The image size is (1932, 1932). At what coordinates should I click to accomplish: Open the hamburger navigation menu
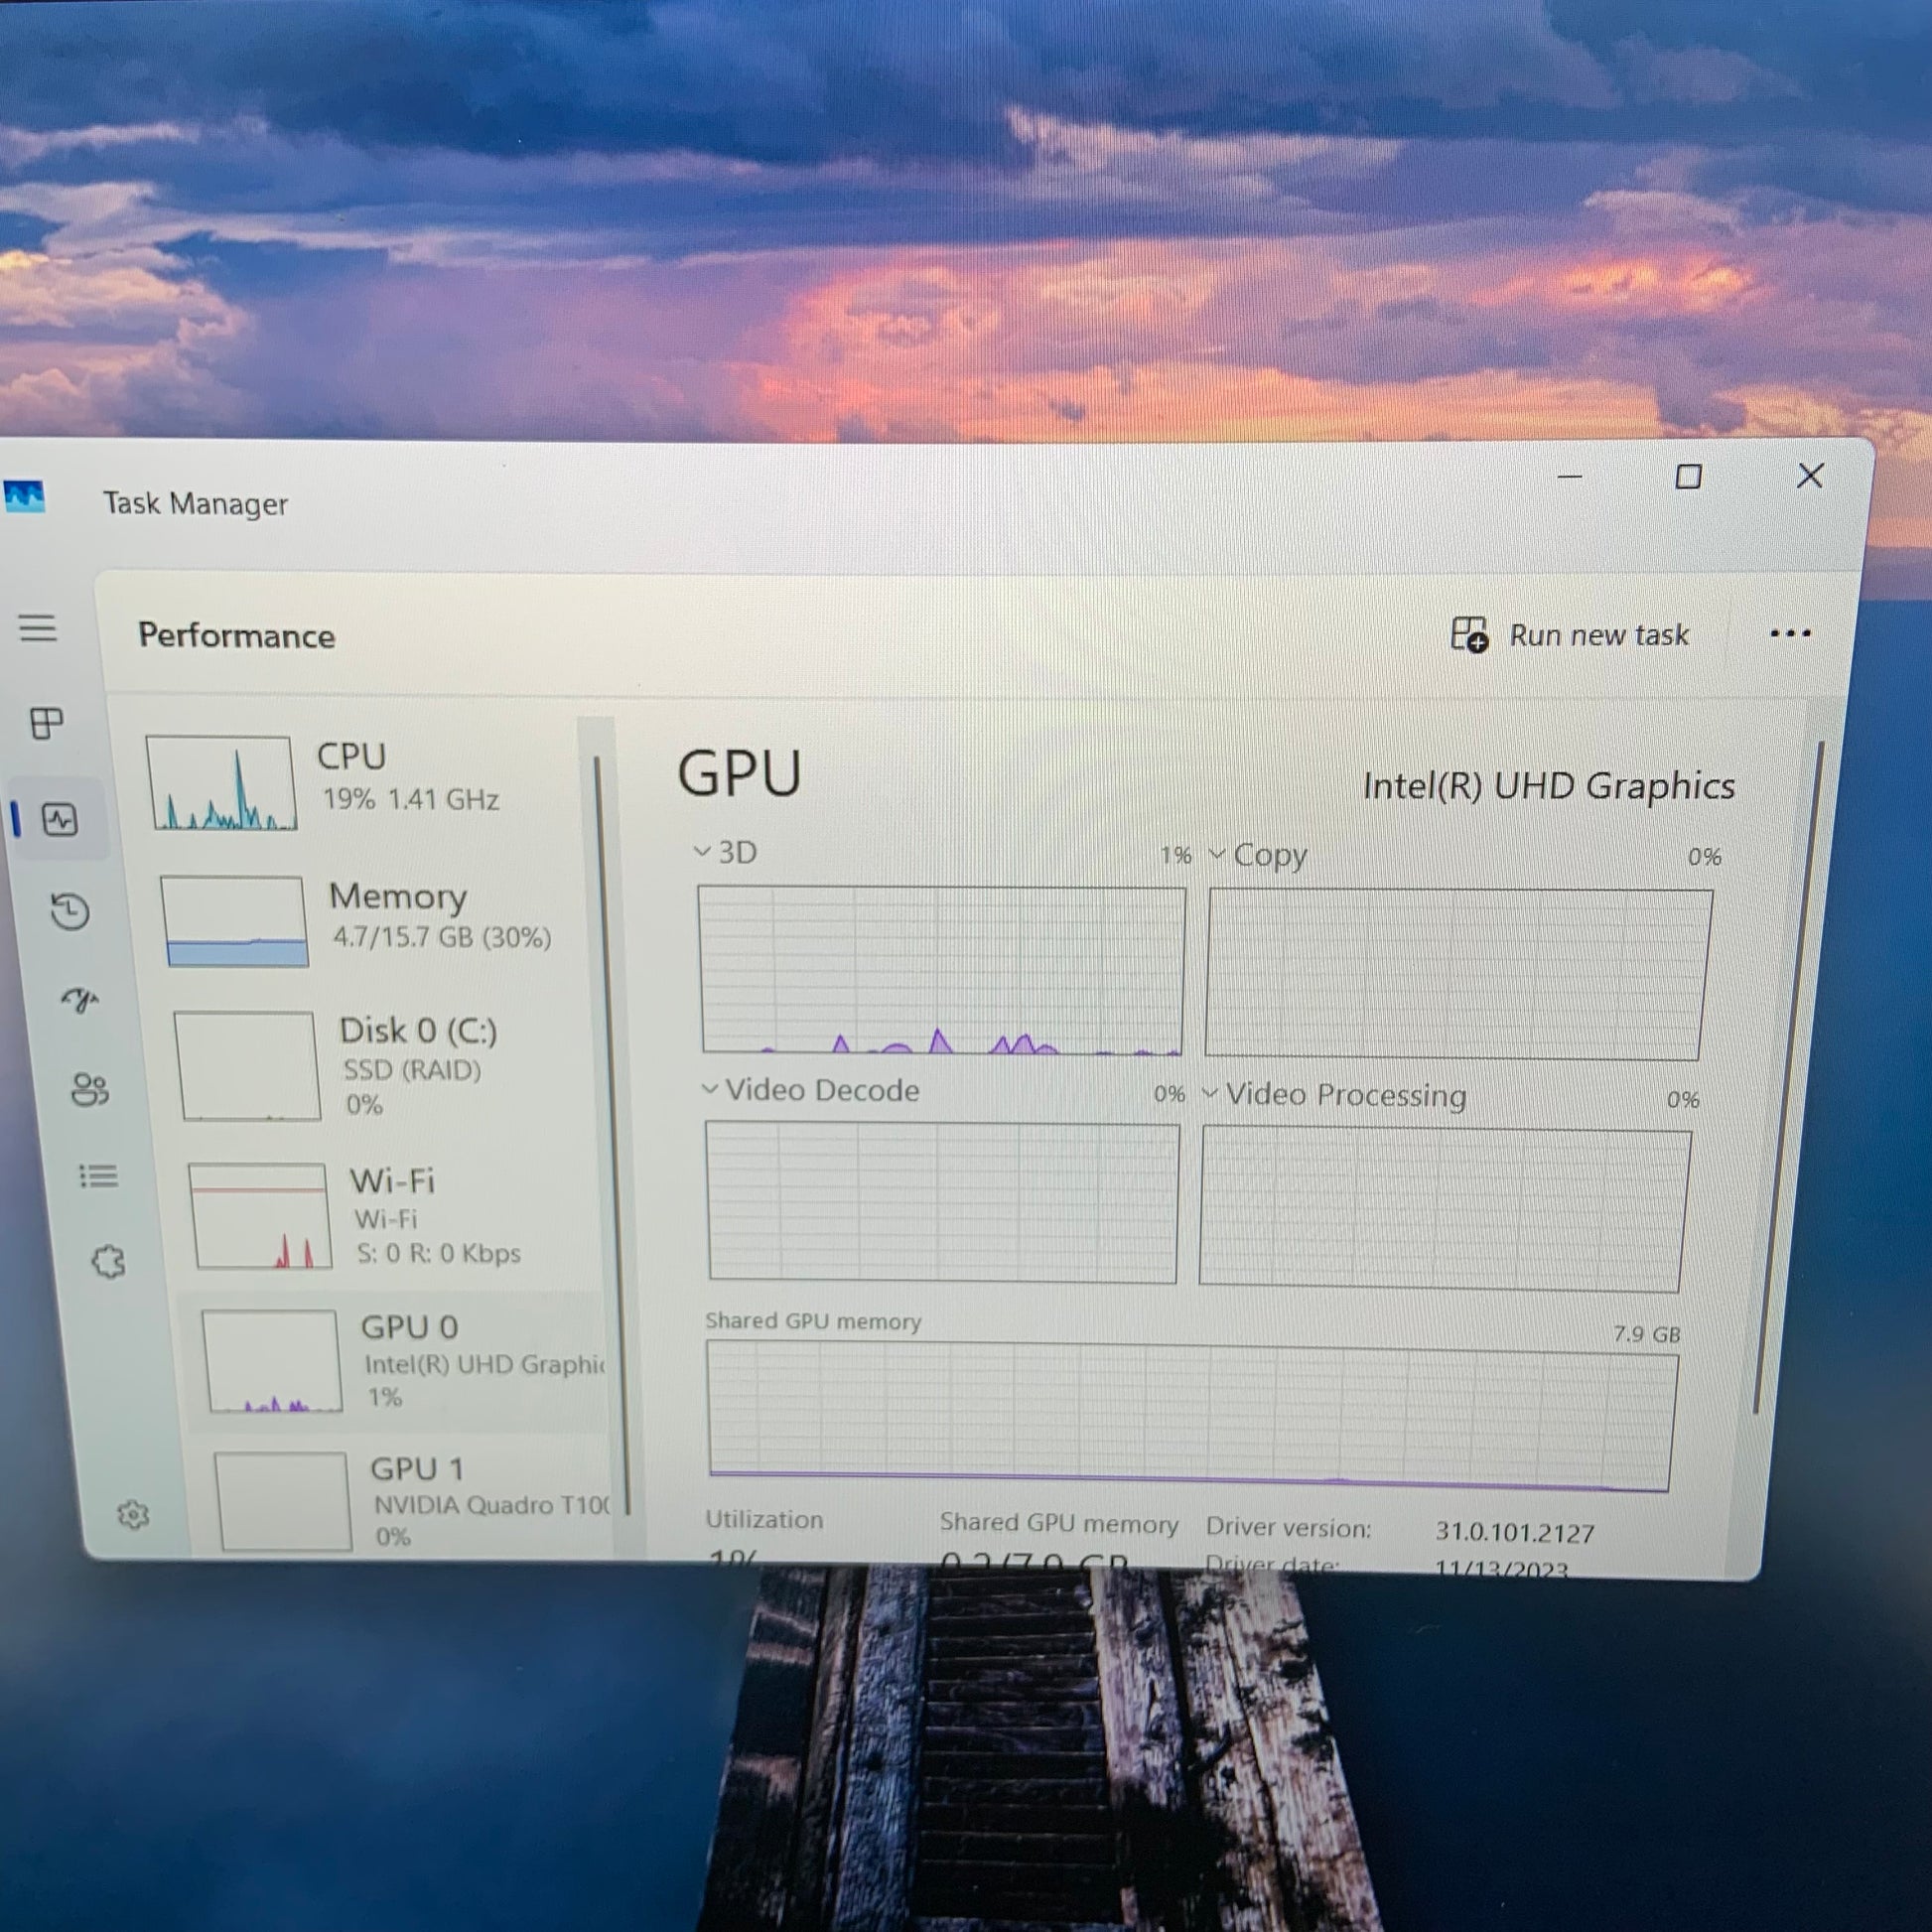pyautogui.click(x=38, y=628)
